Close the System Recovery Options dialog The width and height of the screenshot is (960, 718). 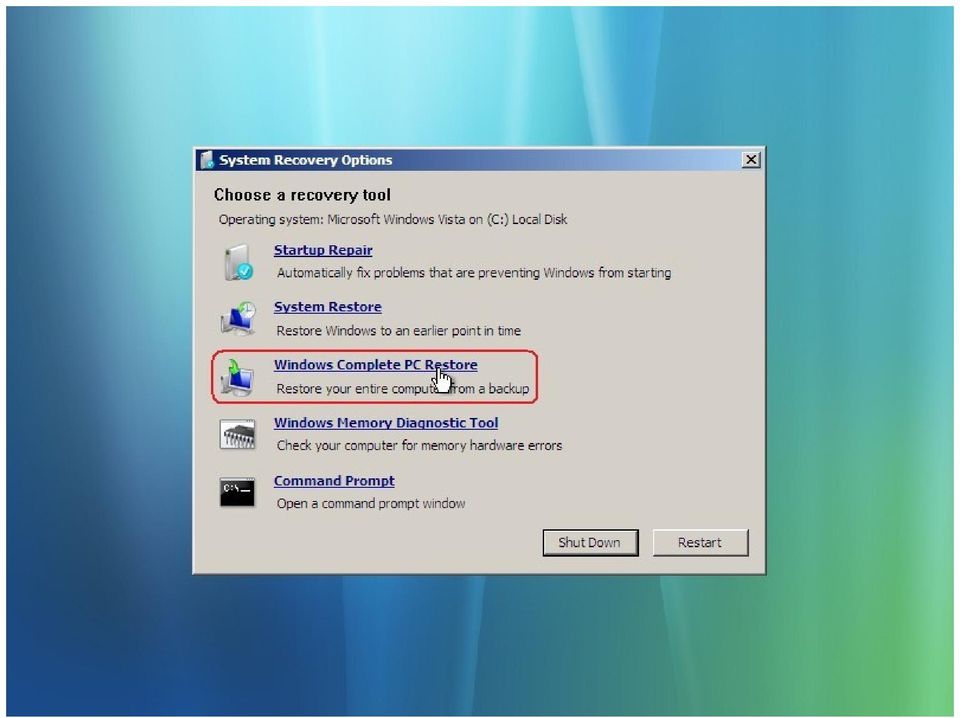(x=751, y=160)
